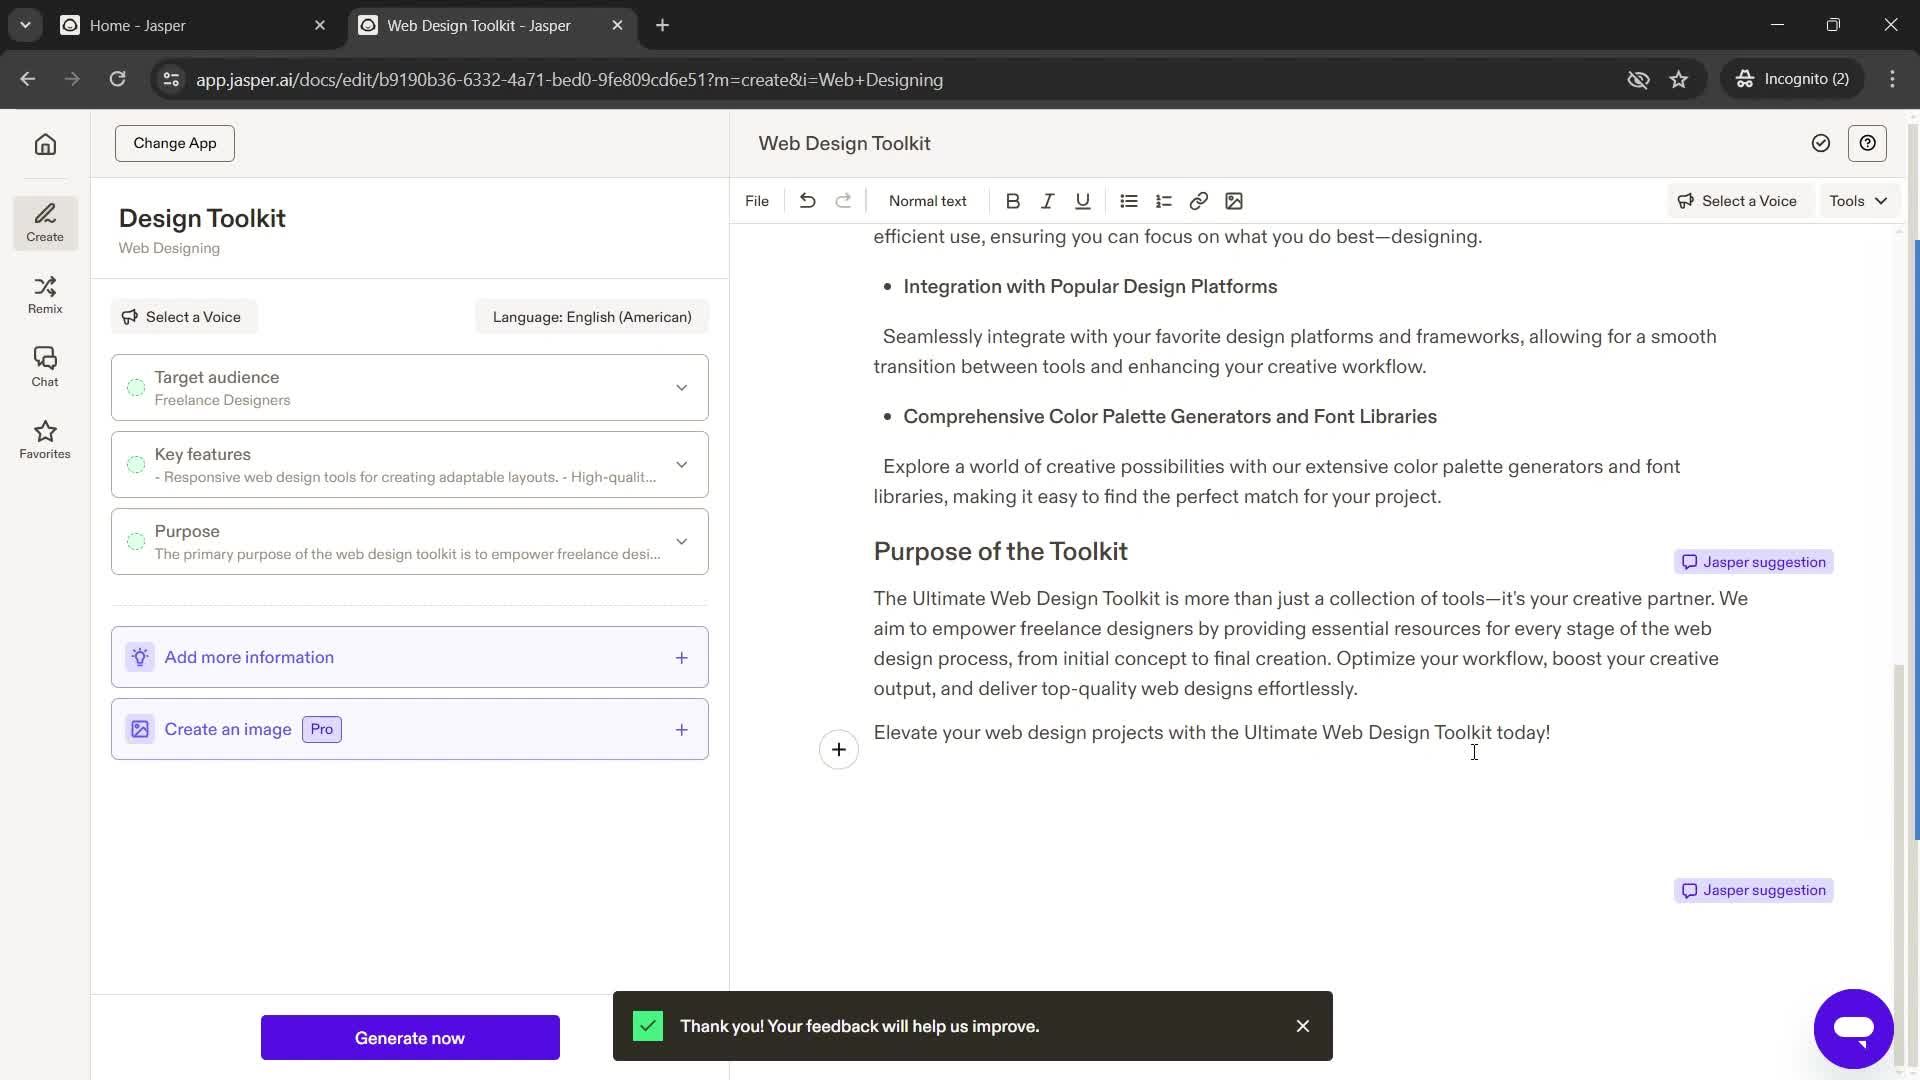Click plus on Create an image

pyautogui.click(x=682, y=729)
